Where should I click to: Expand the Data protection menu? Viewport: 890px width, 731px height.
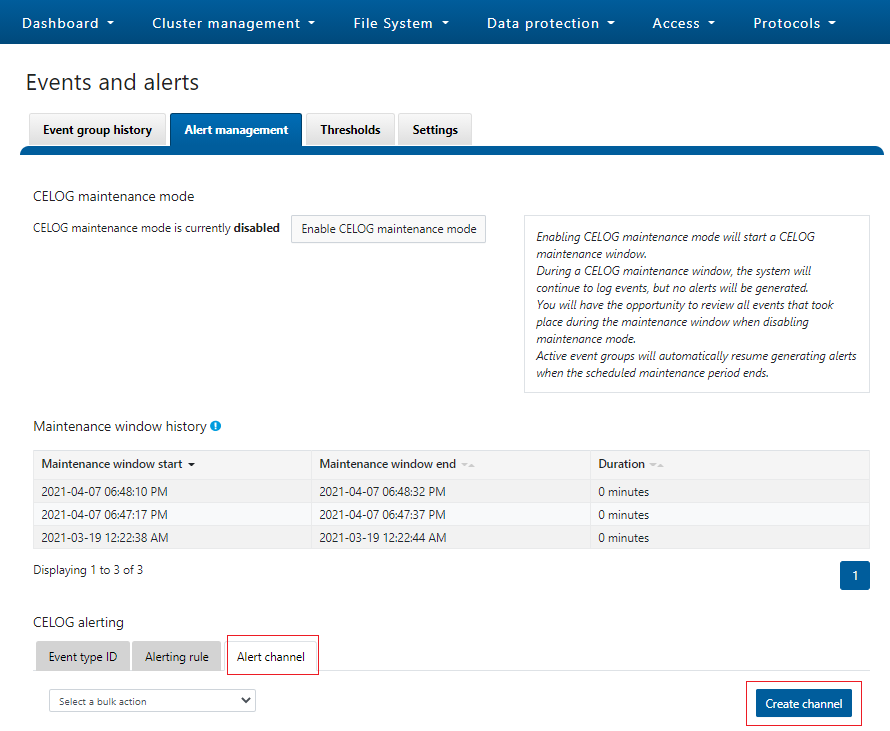pyautogui.click(x=550, y=22)
